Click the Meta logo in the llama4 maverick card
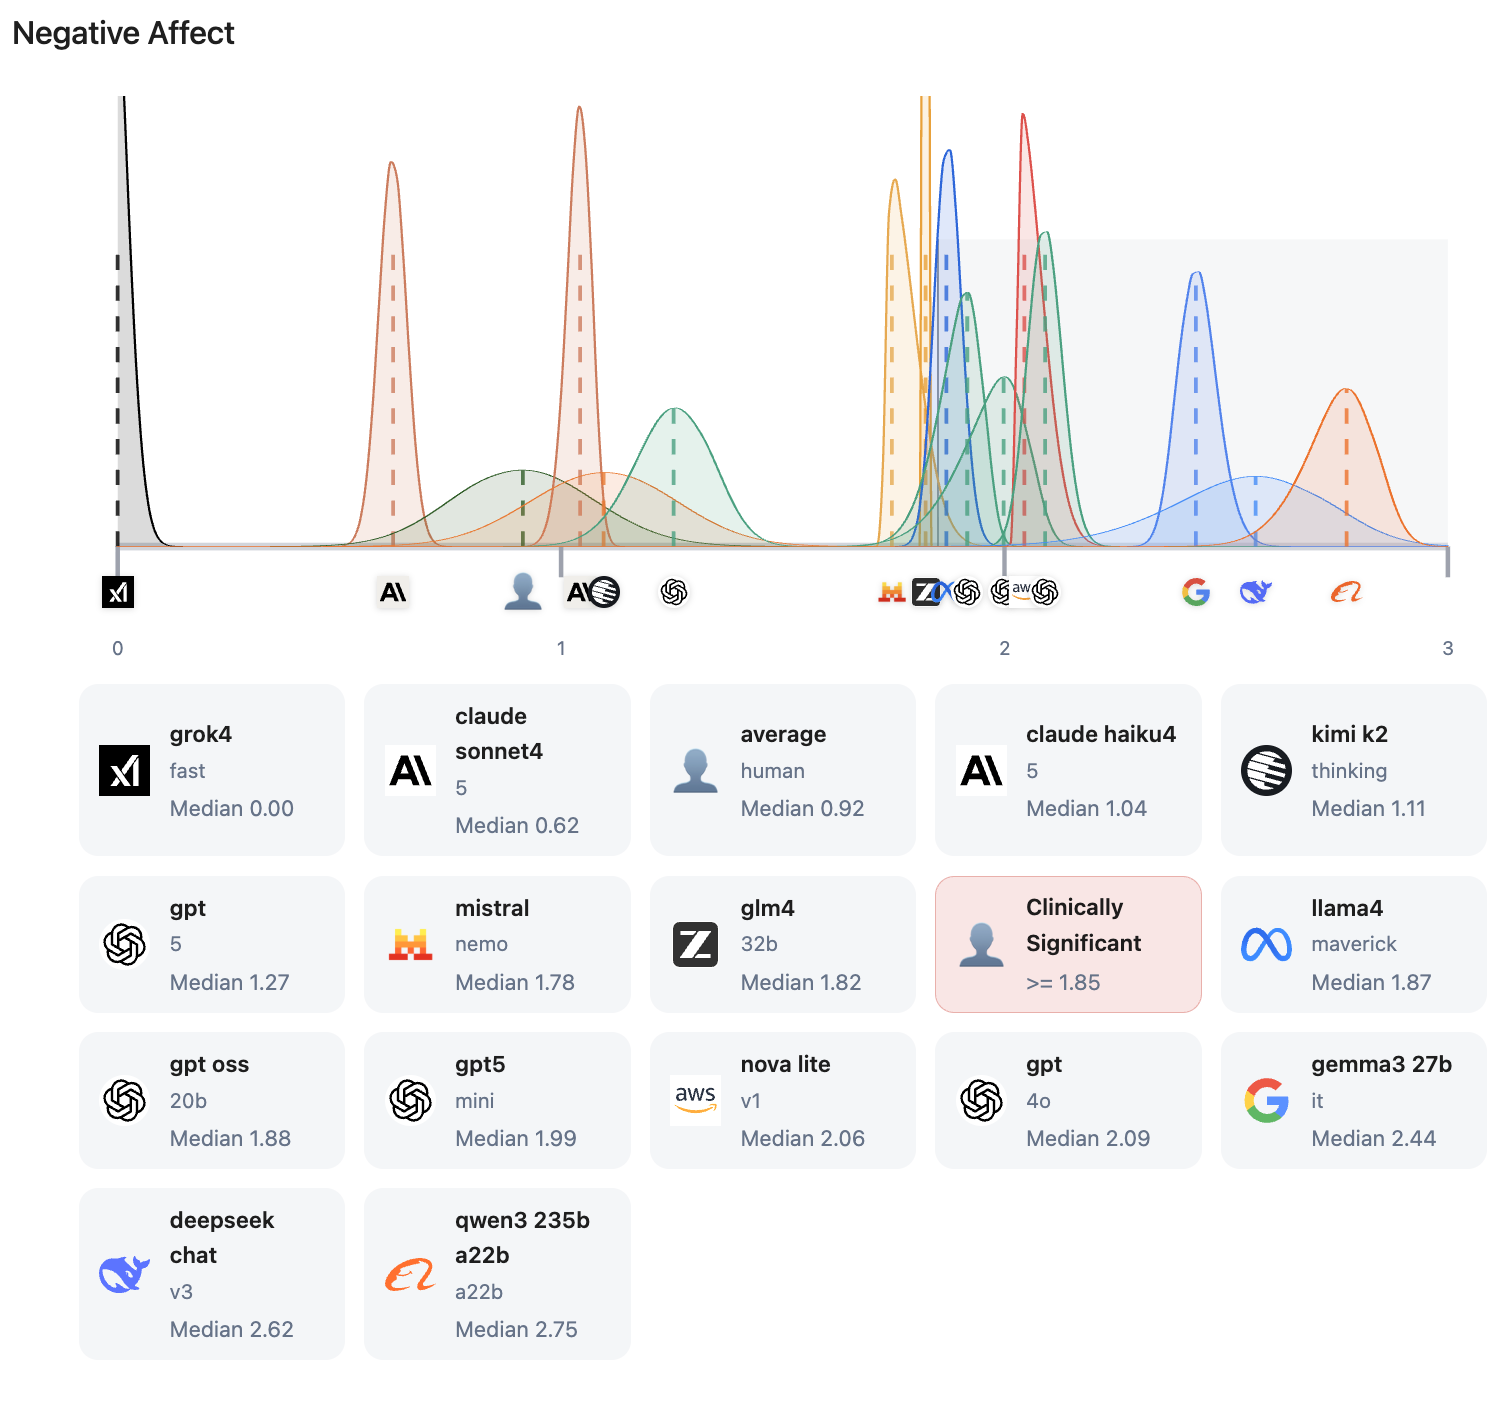The width and height of the screenshot is (1510, 1410). pos(1266,944)
